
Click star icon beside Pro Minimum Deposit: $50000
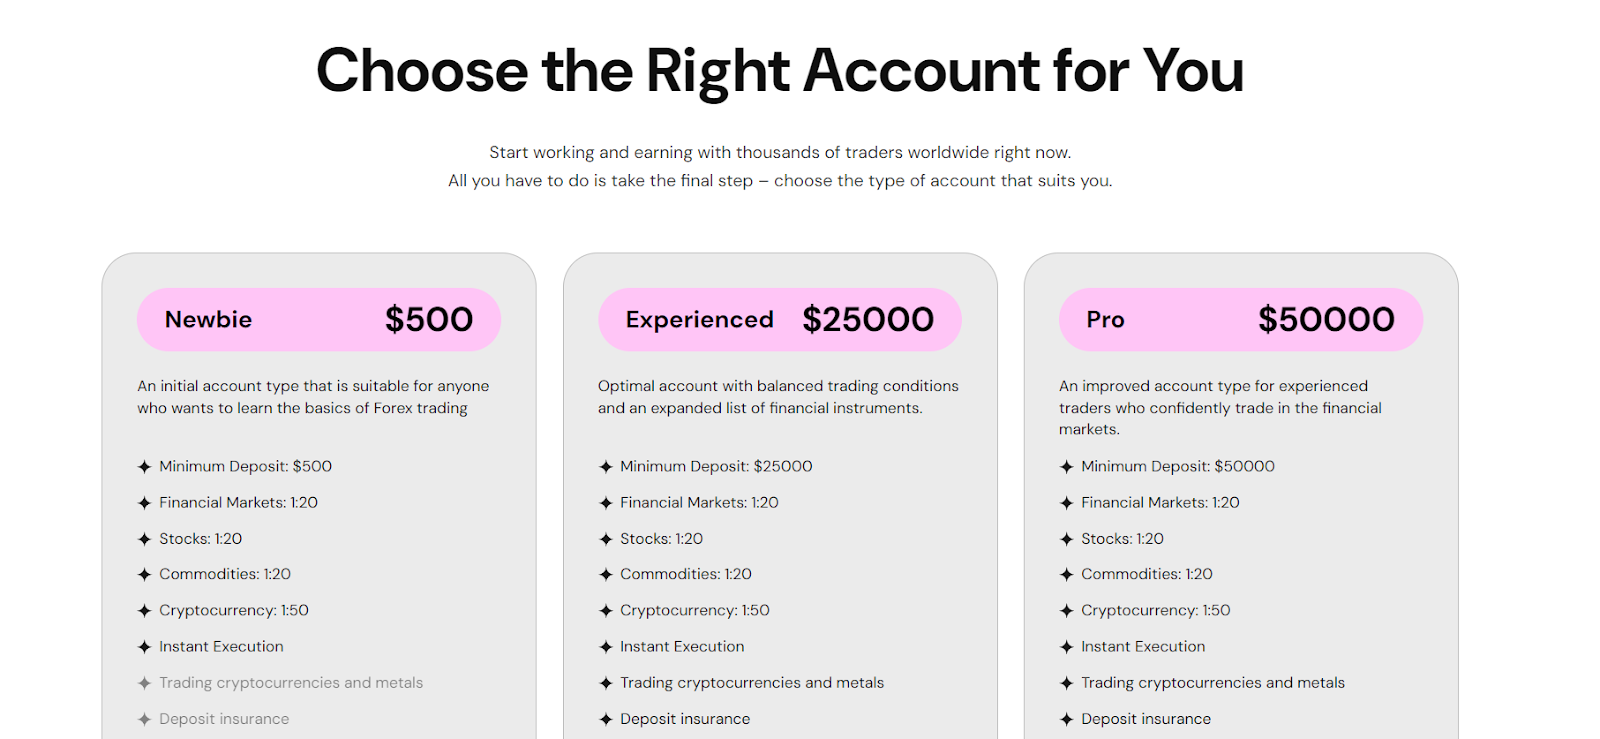(x=1066, y=467)
